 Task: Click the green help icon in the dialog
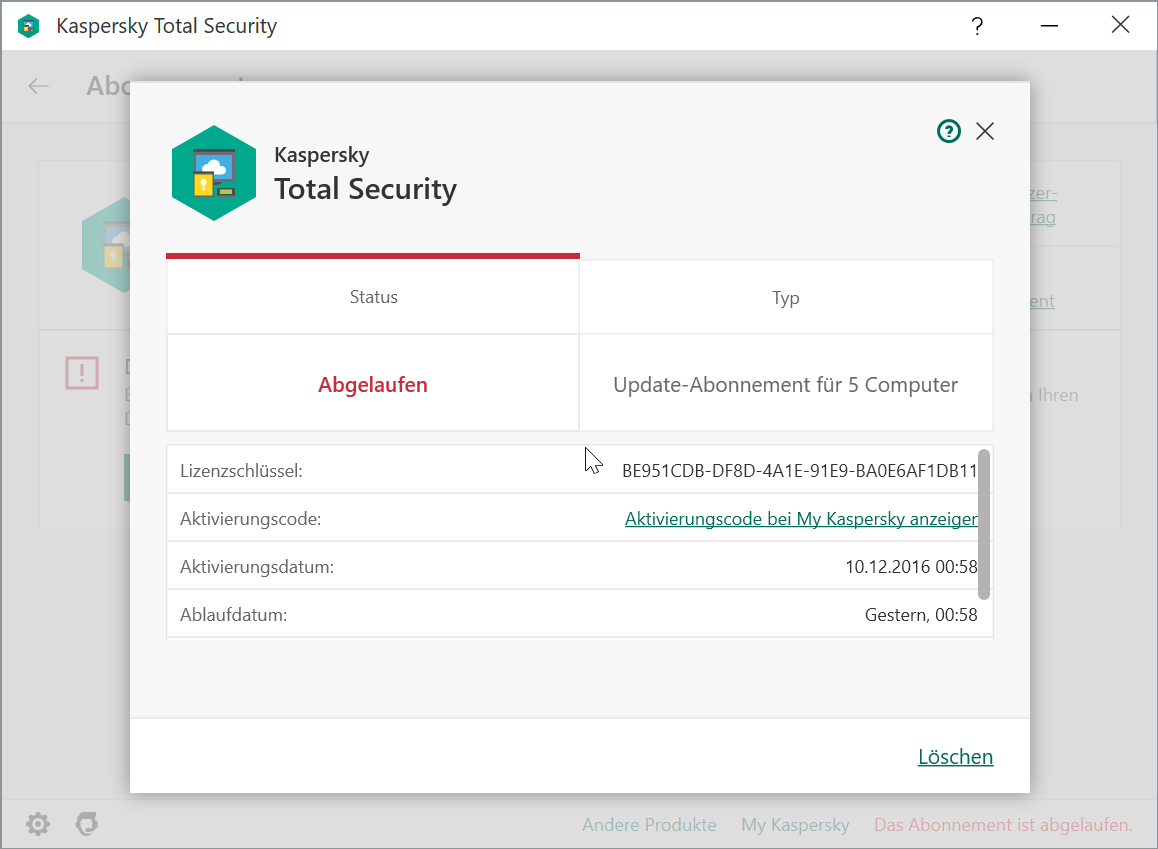[948, 131]
